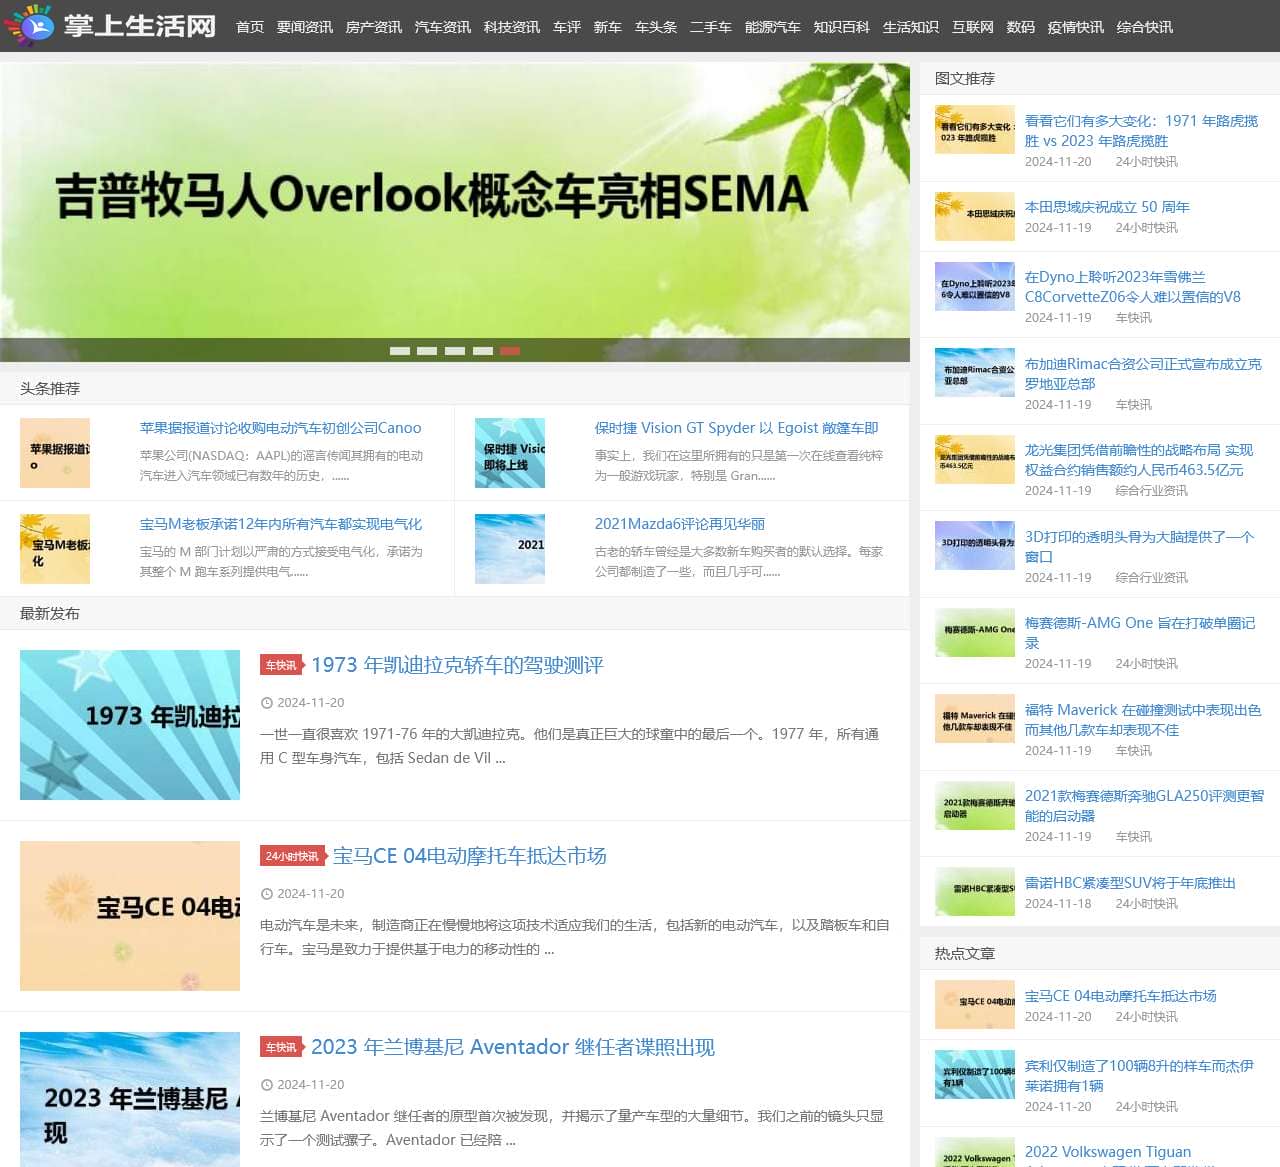Click the Canoo article thumbnail
This screenshot has height=1167, width=1280.
point(55,453)
